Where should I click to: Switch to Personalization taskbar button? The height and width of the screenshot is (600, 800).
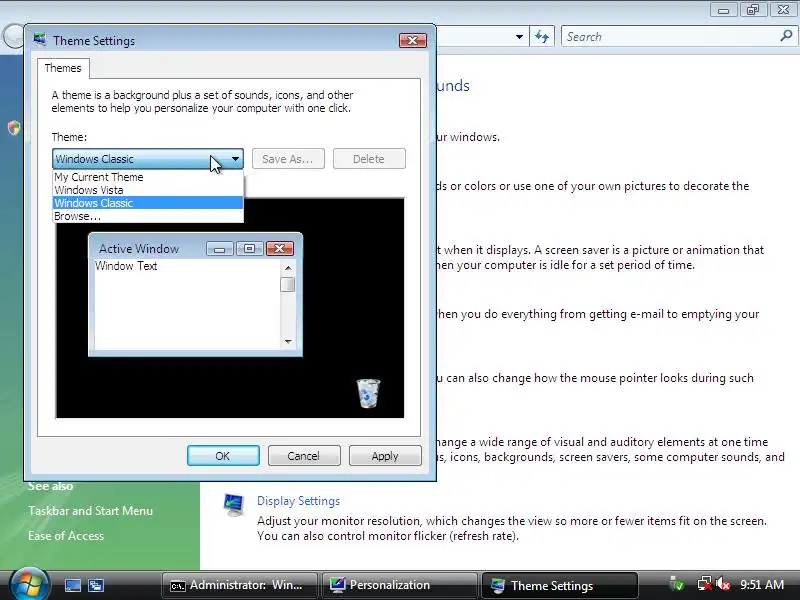click(x=399, y=585)
